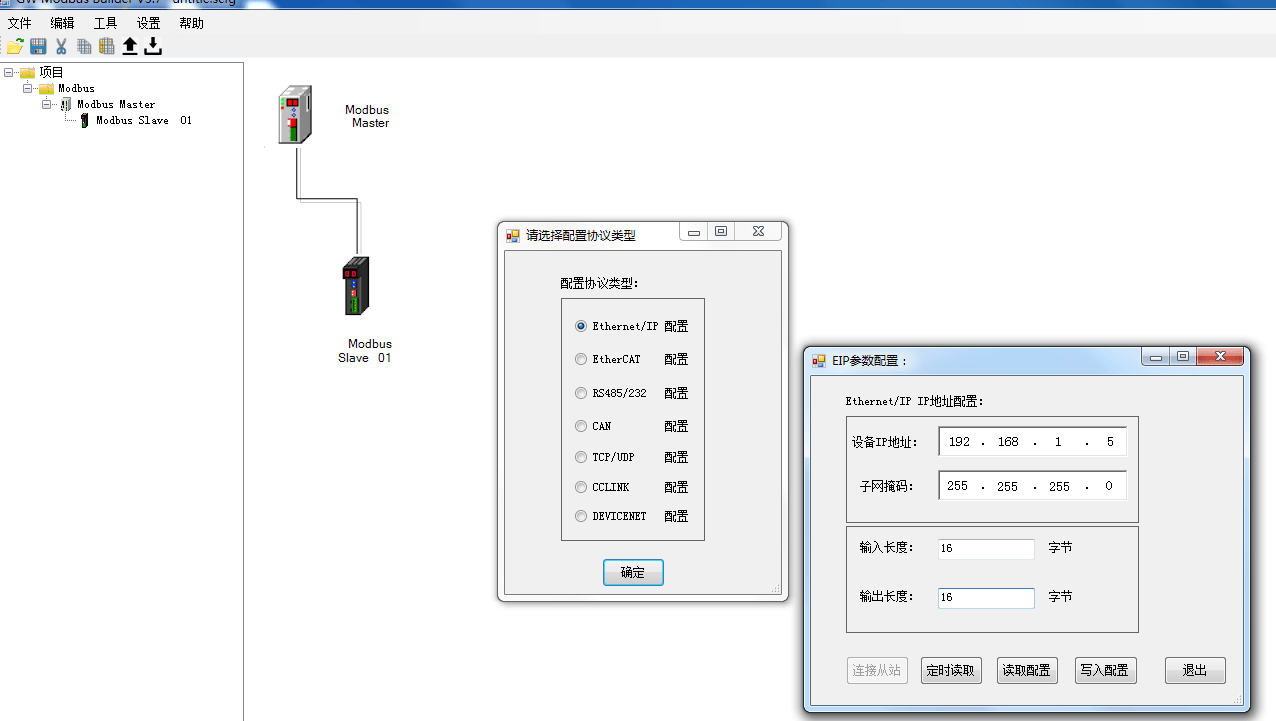Collapse the Modbus tree node
Viewport: 1276px width, 721px height.
click(x=28, y=88)
